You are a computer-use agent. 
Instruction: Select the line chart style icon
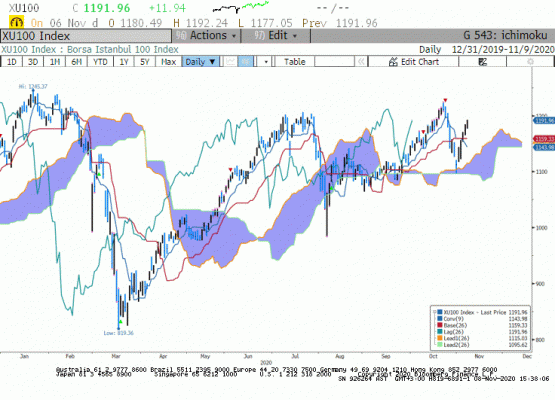230,62
